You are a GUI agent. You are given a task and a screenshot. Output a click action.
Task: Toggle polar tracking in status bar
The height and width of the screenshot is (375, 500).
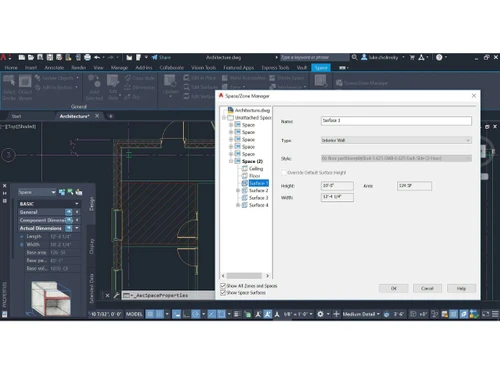coord(196,314)
